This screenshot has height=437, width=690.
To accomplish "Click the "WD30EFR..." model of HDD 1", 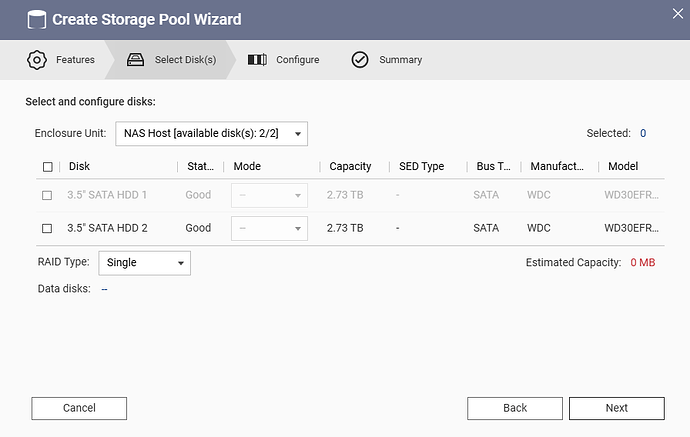I will click(x=631, y=195).
